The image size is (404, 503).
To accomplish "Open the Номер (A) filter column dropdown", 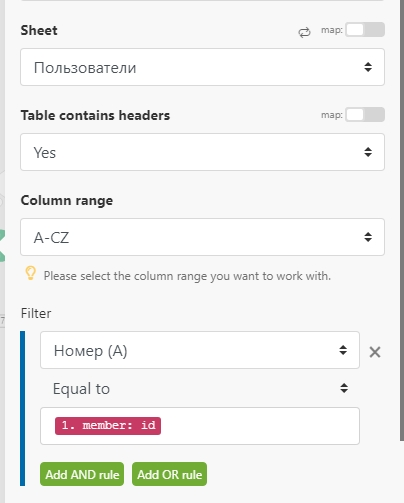I will coord(200,350).
